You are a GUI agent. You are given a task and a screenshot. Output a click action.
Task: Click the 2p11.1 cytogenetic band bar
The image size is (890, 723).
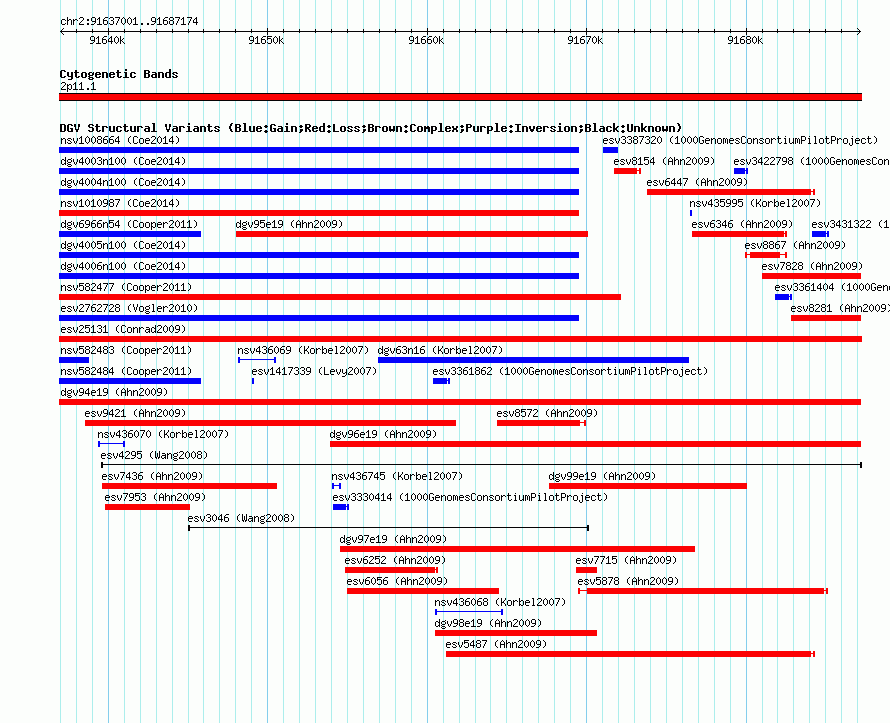460,97
